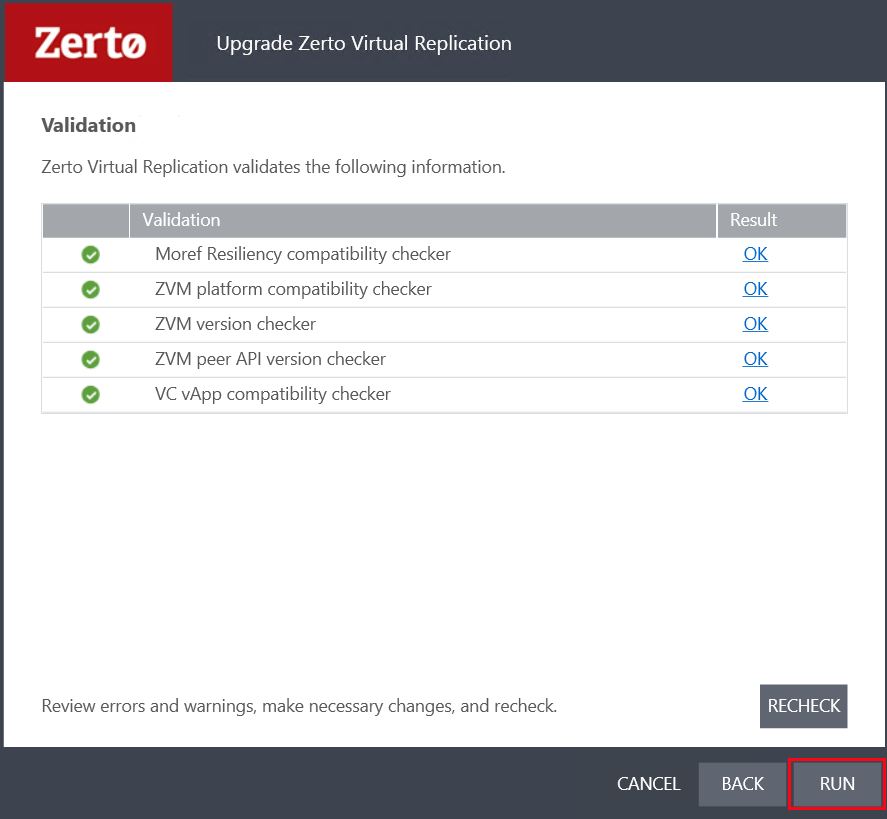
Task: Open OK result for Moref Resiliency compatibility checker
Action: (x=755, y=254)
